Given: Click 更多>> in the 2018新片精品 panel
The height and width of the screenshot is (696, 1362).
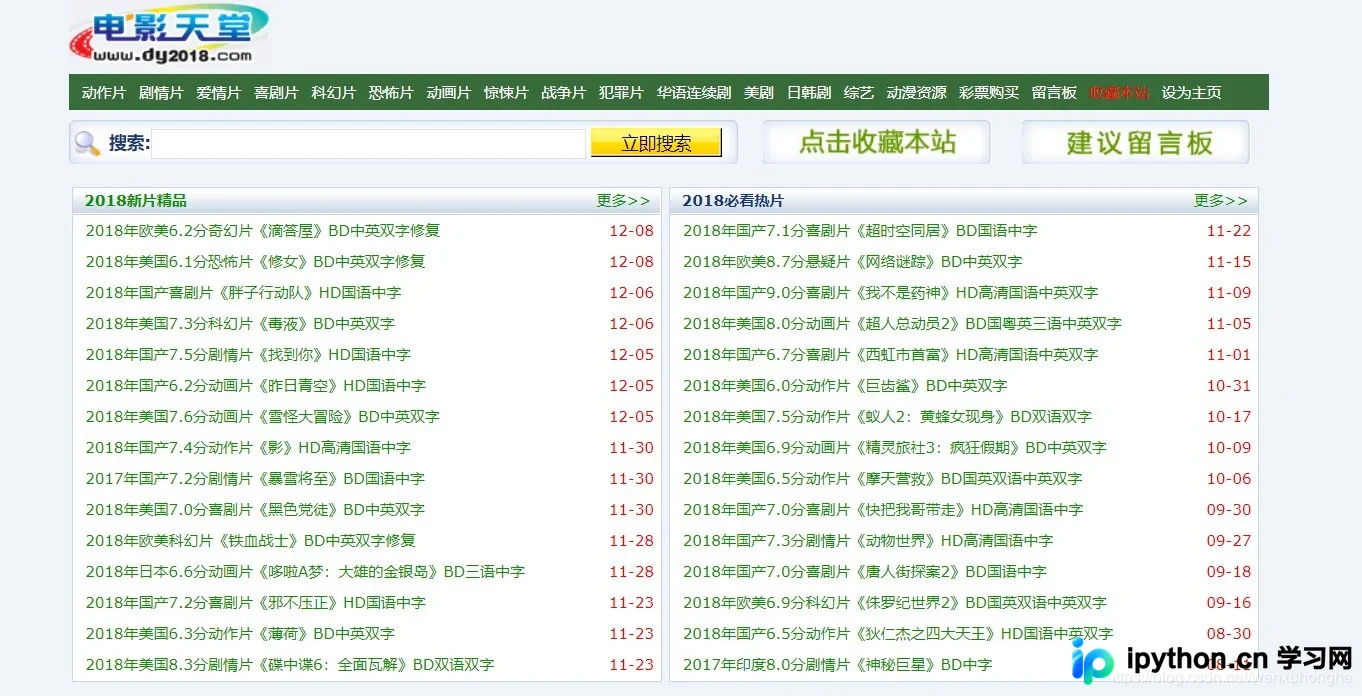Looking at the screenshot, I should pyautogui.click(x=623, y=200).
